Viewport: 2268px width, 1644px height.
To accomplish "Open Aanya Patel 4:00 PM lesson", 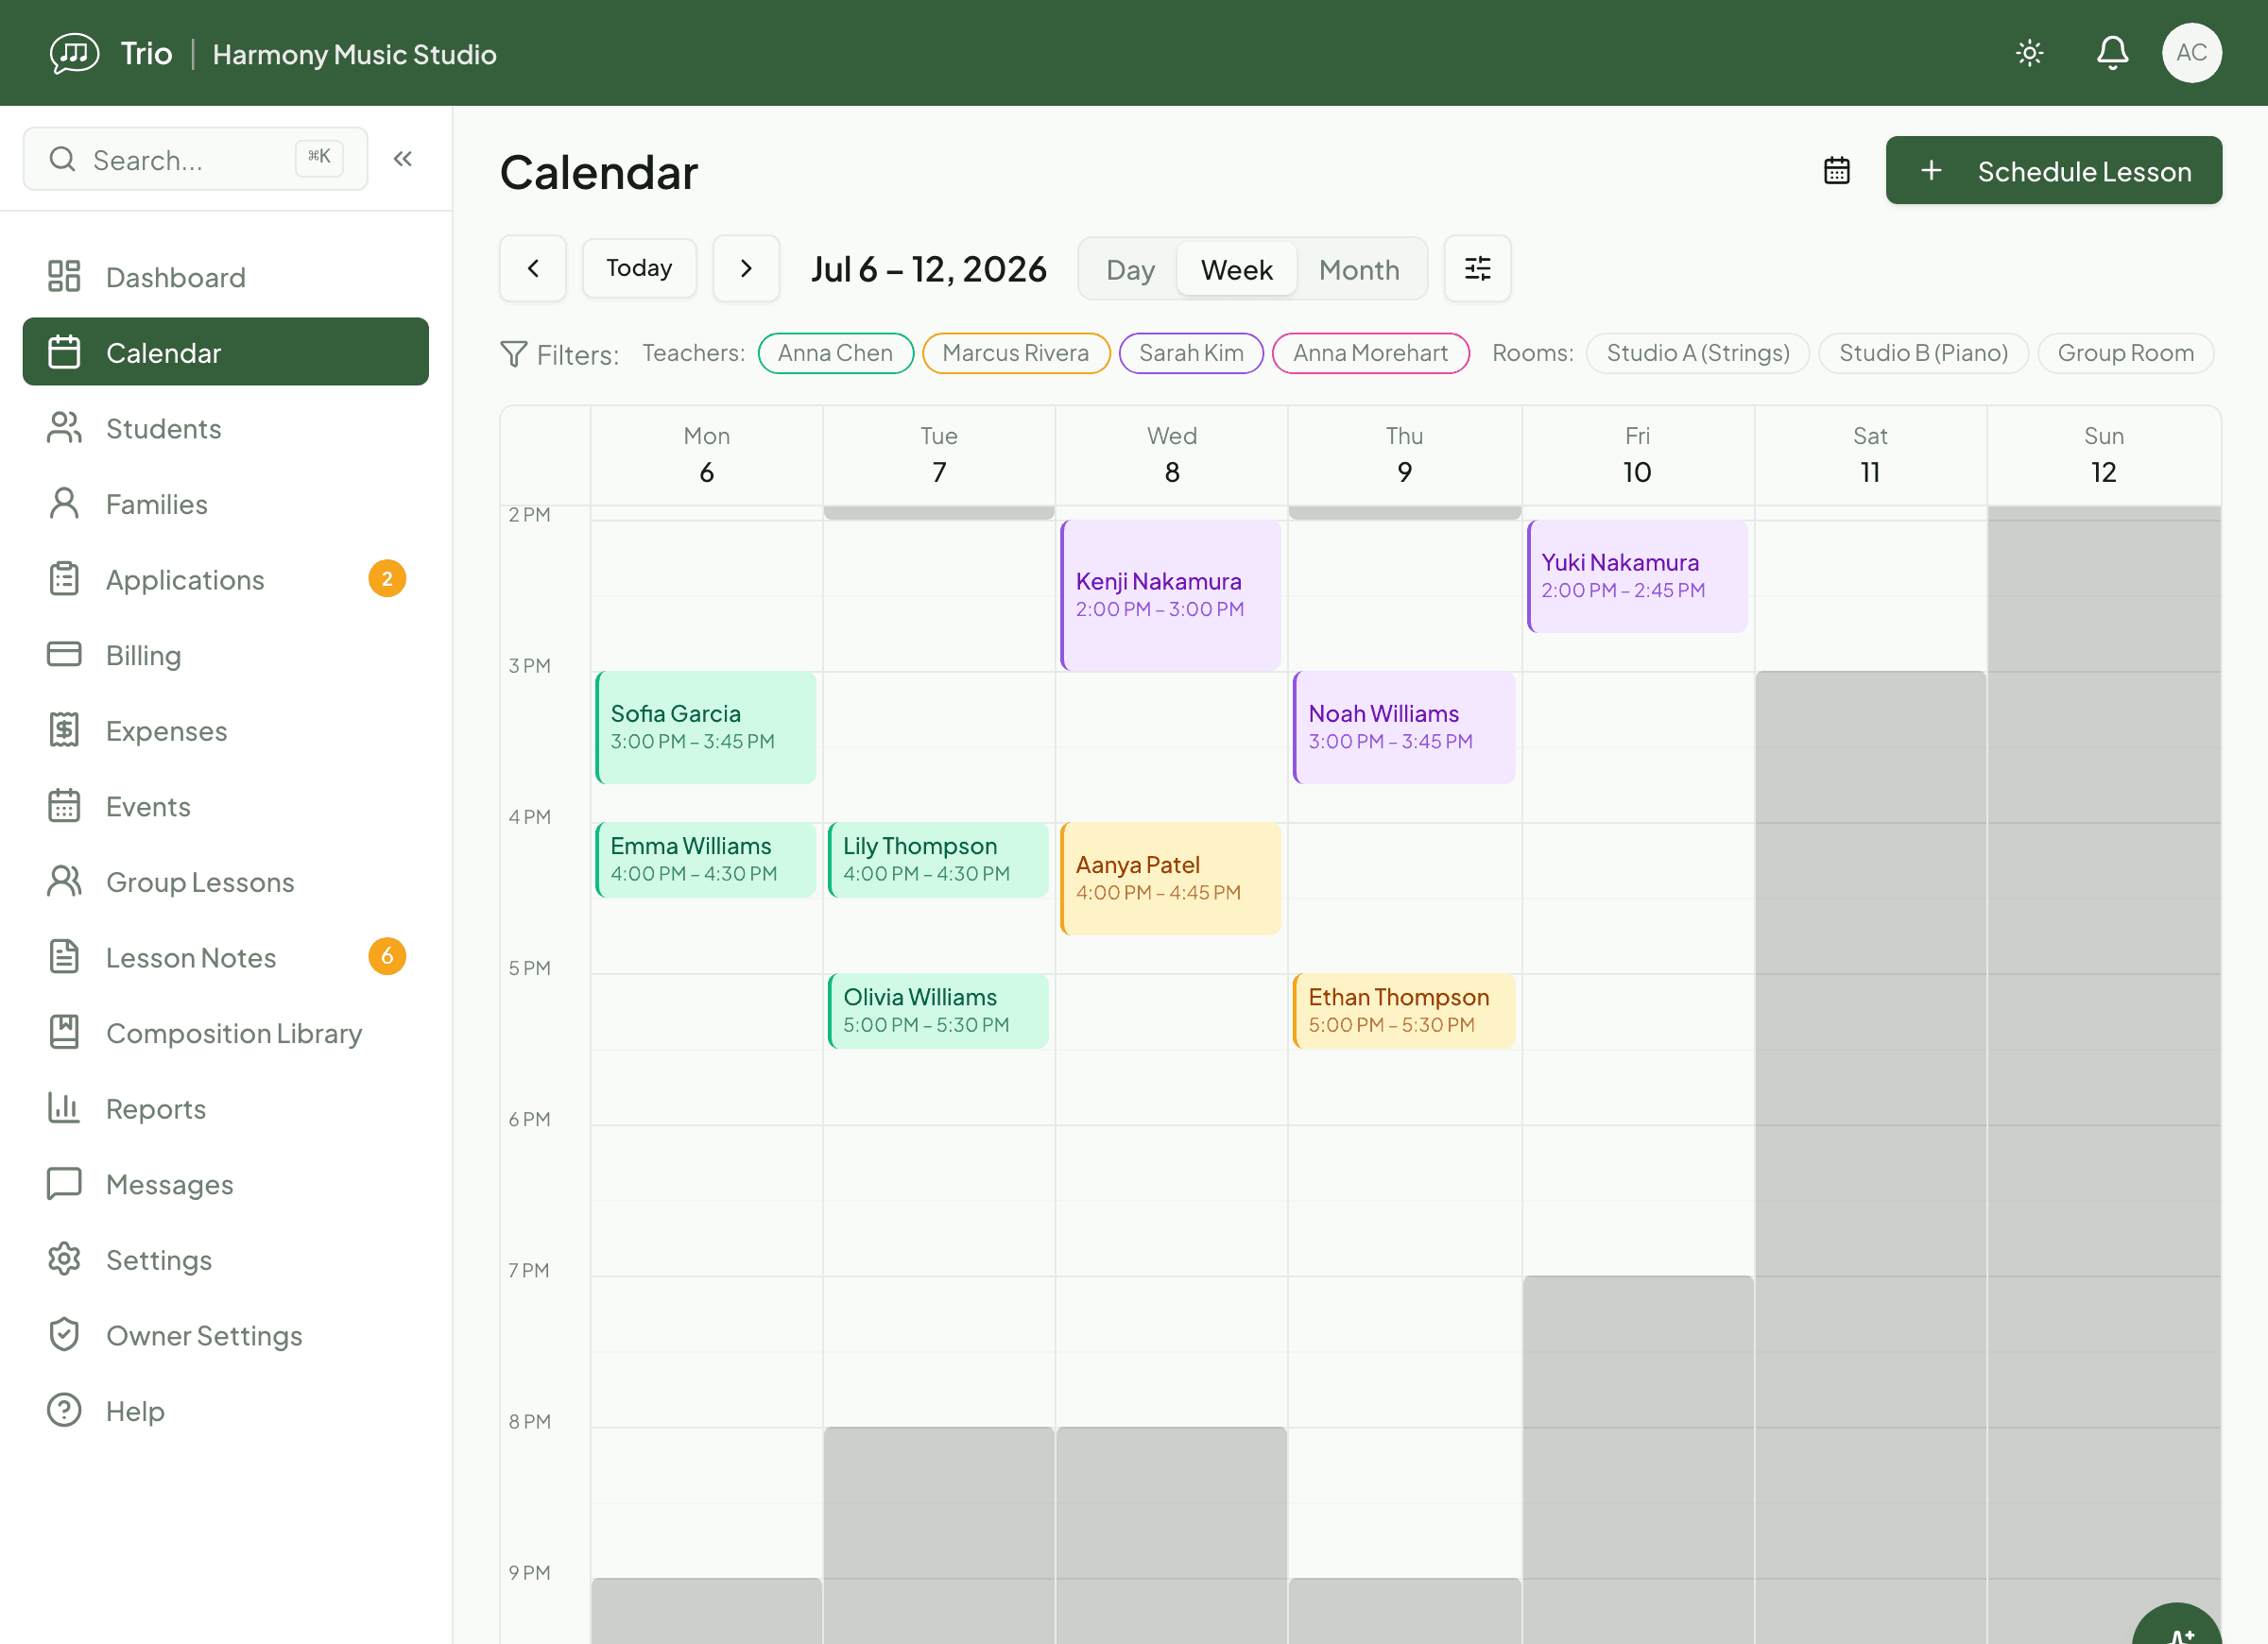I will click(x=1171, y=879).
